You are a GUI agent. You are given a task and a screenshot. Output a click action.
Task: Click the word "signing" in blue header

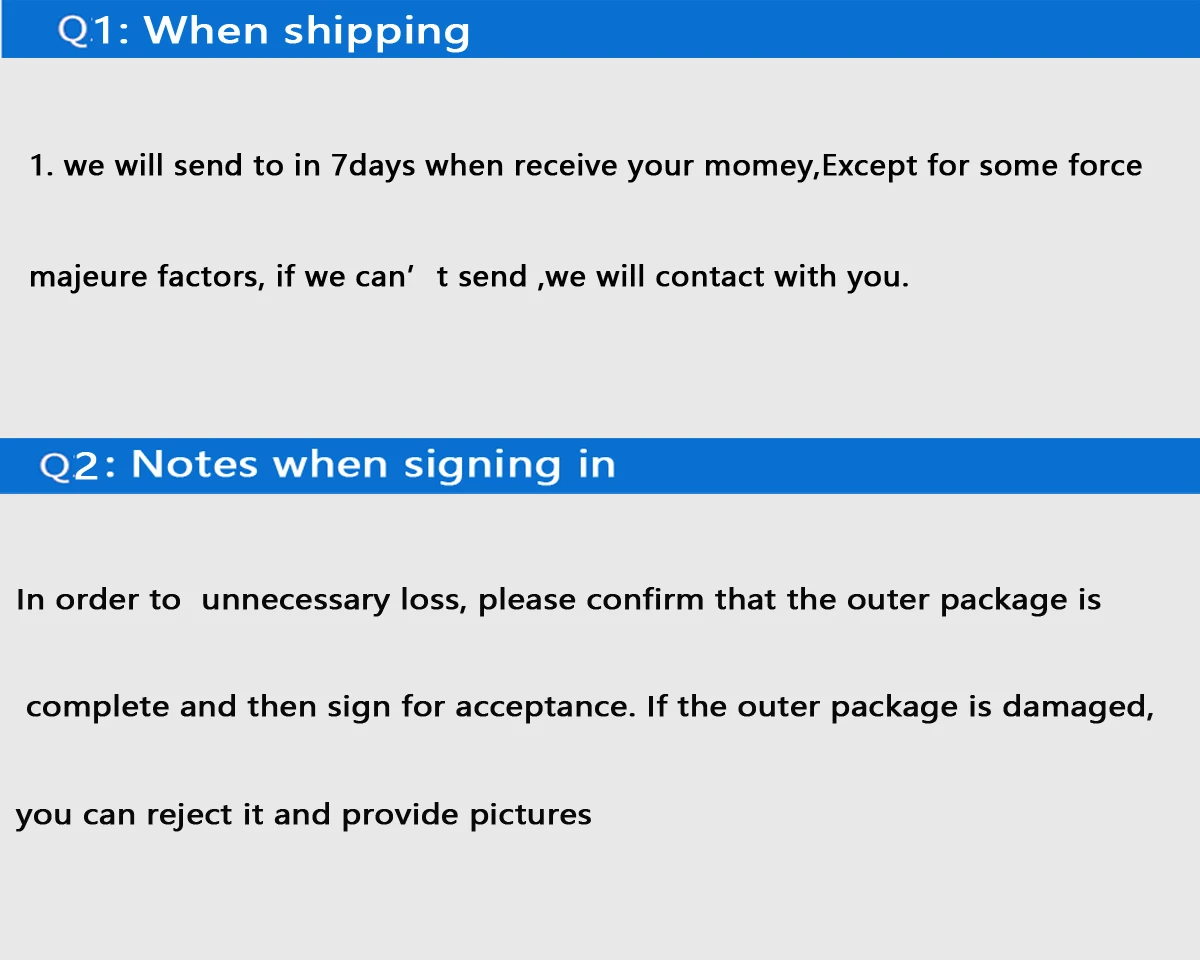click(x=482, y=467)
